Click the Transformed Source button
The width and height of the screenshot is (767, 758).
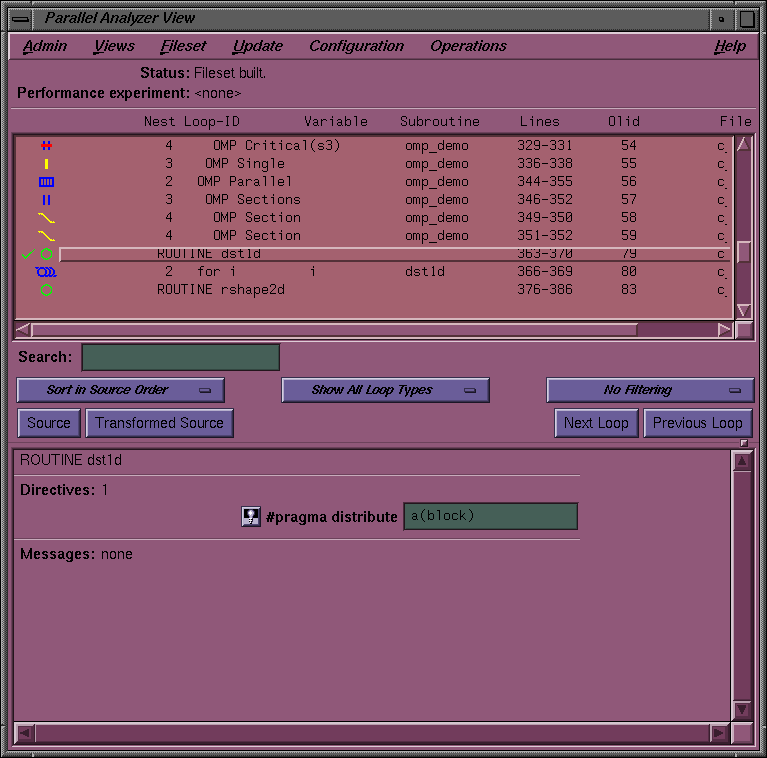pyautogui.click(x=159, y=423)
